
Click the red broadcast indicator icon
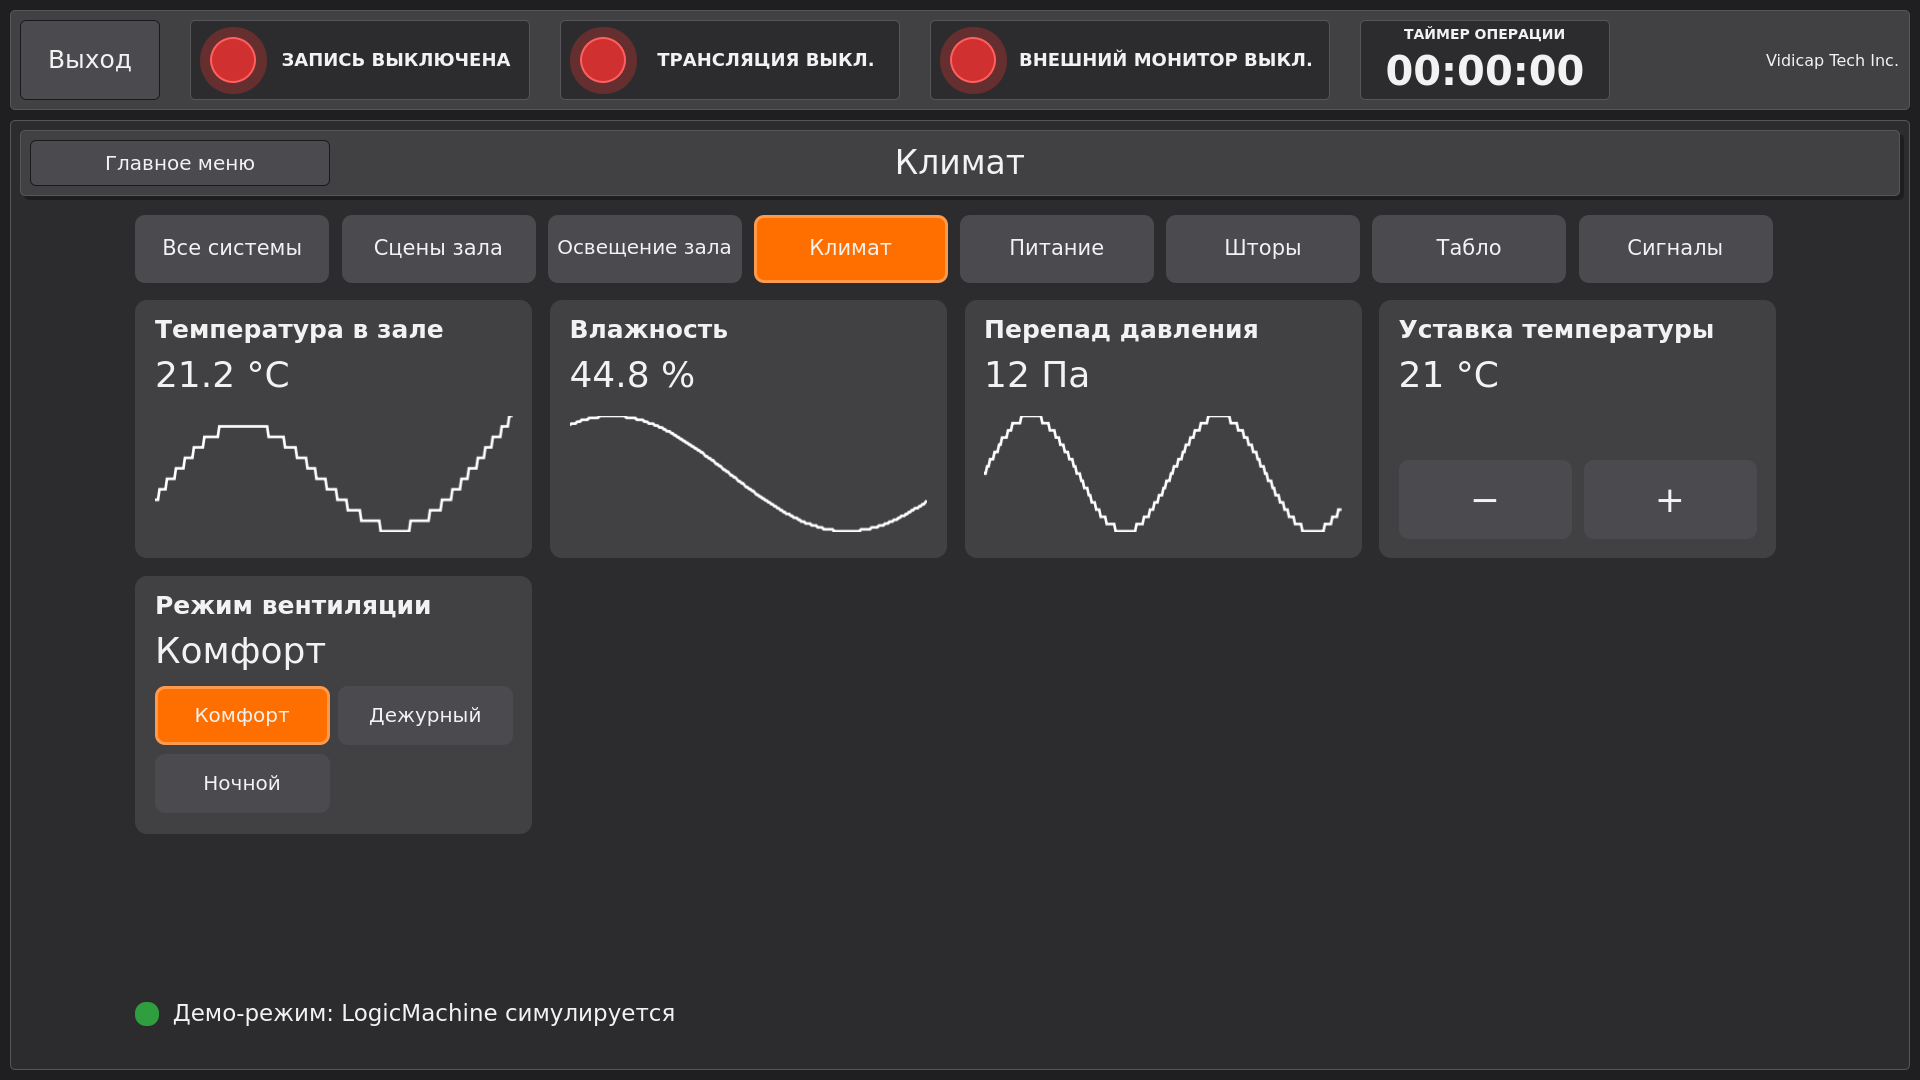click(603, 60)
